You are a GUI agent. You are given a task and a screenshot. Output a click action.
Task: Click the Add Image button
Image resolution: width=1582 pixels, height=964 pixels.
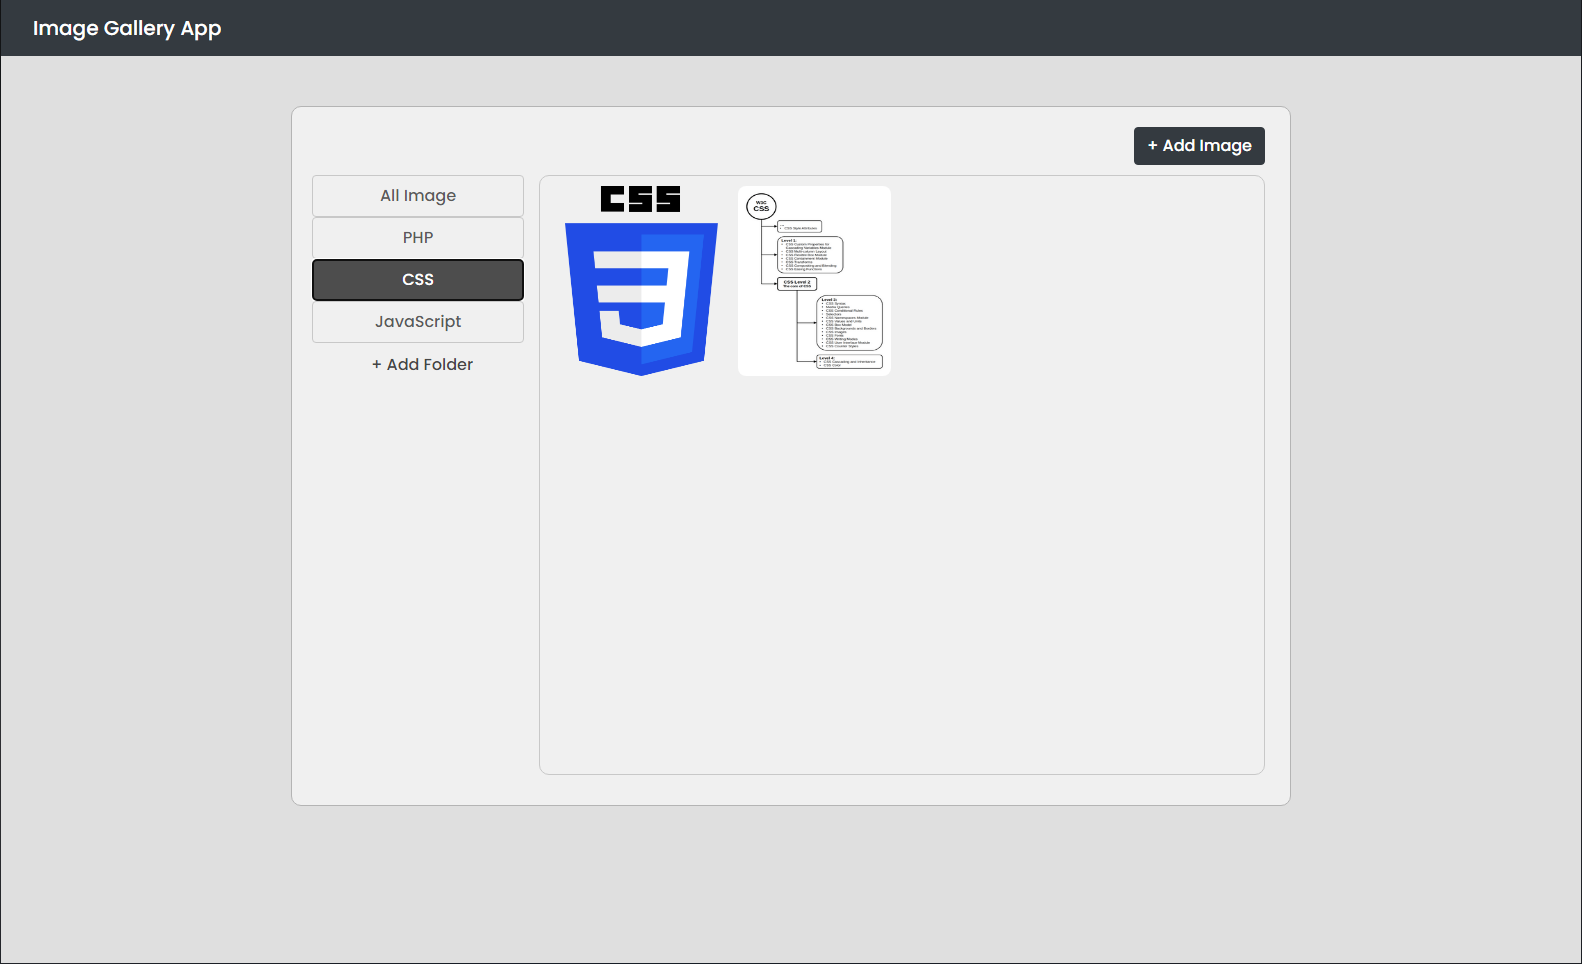[1199, 146]
